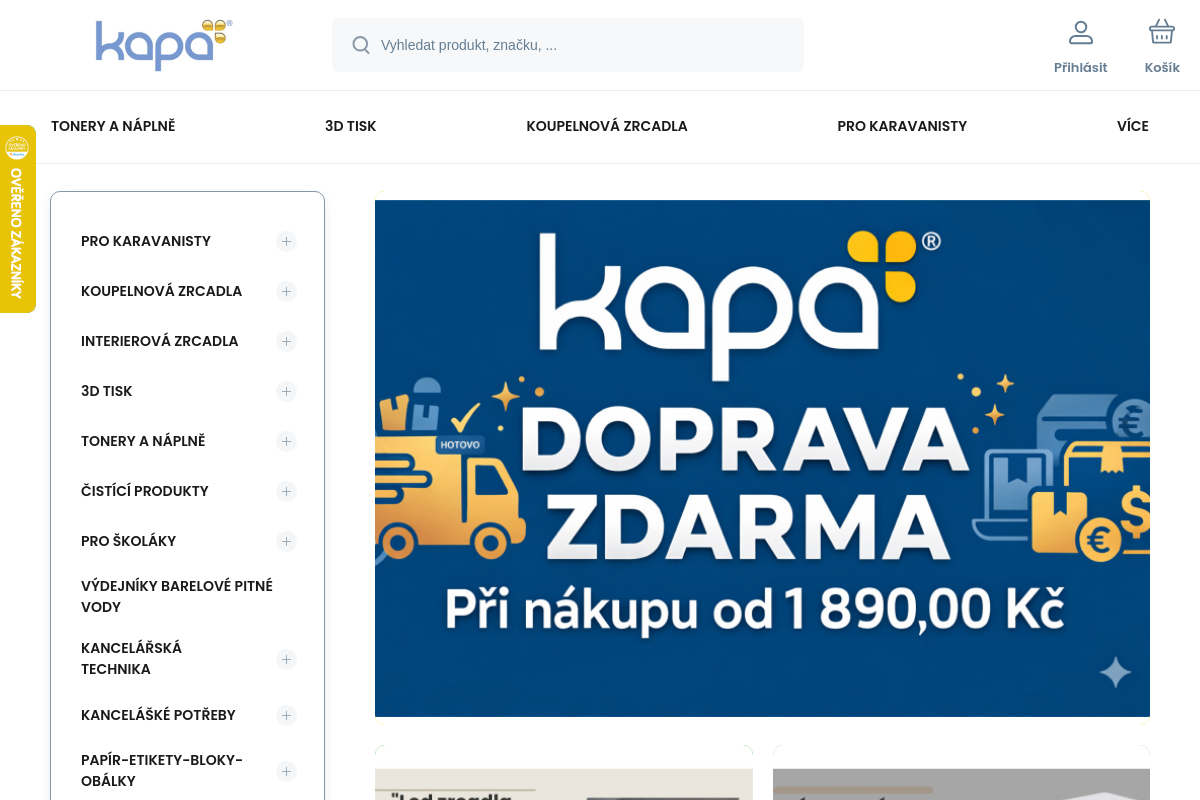Expand the KOUPELNOVÁ ZRCADLA sidebar category
This screenshot has height=800, width=1200.
pos(286,291)
